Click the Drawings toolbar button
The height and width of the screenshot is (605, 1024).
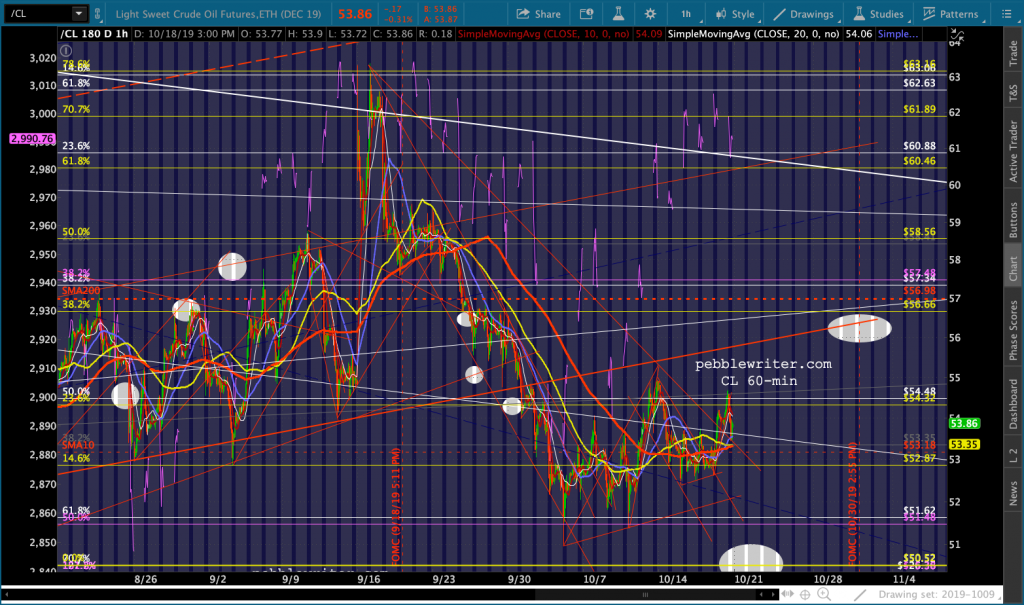pos(804,14)
